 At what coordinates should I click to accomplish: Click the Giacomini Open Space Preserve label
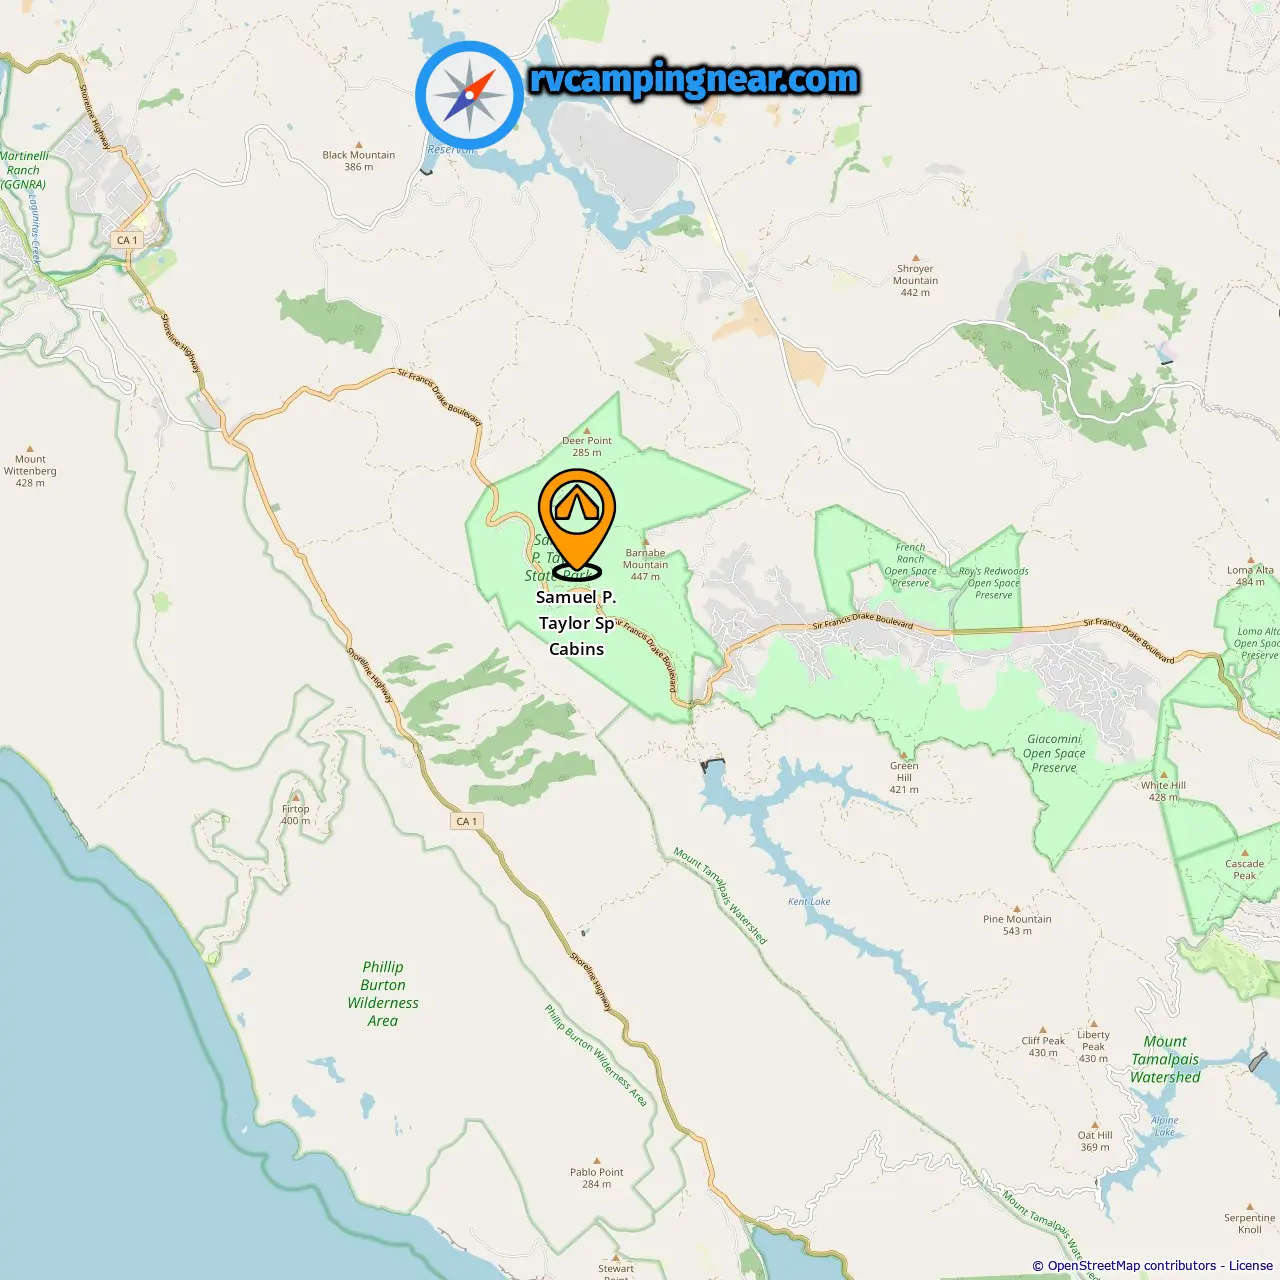pyautogui.click(x=1054, y=754)
